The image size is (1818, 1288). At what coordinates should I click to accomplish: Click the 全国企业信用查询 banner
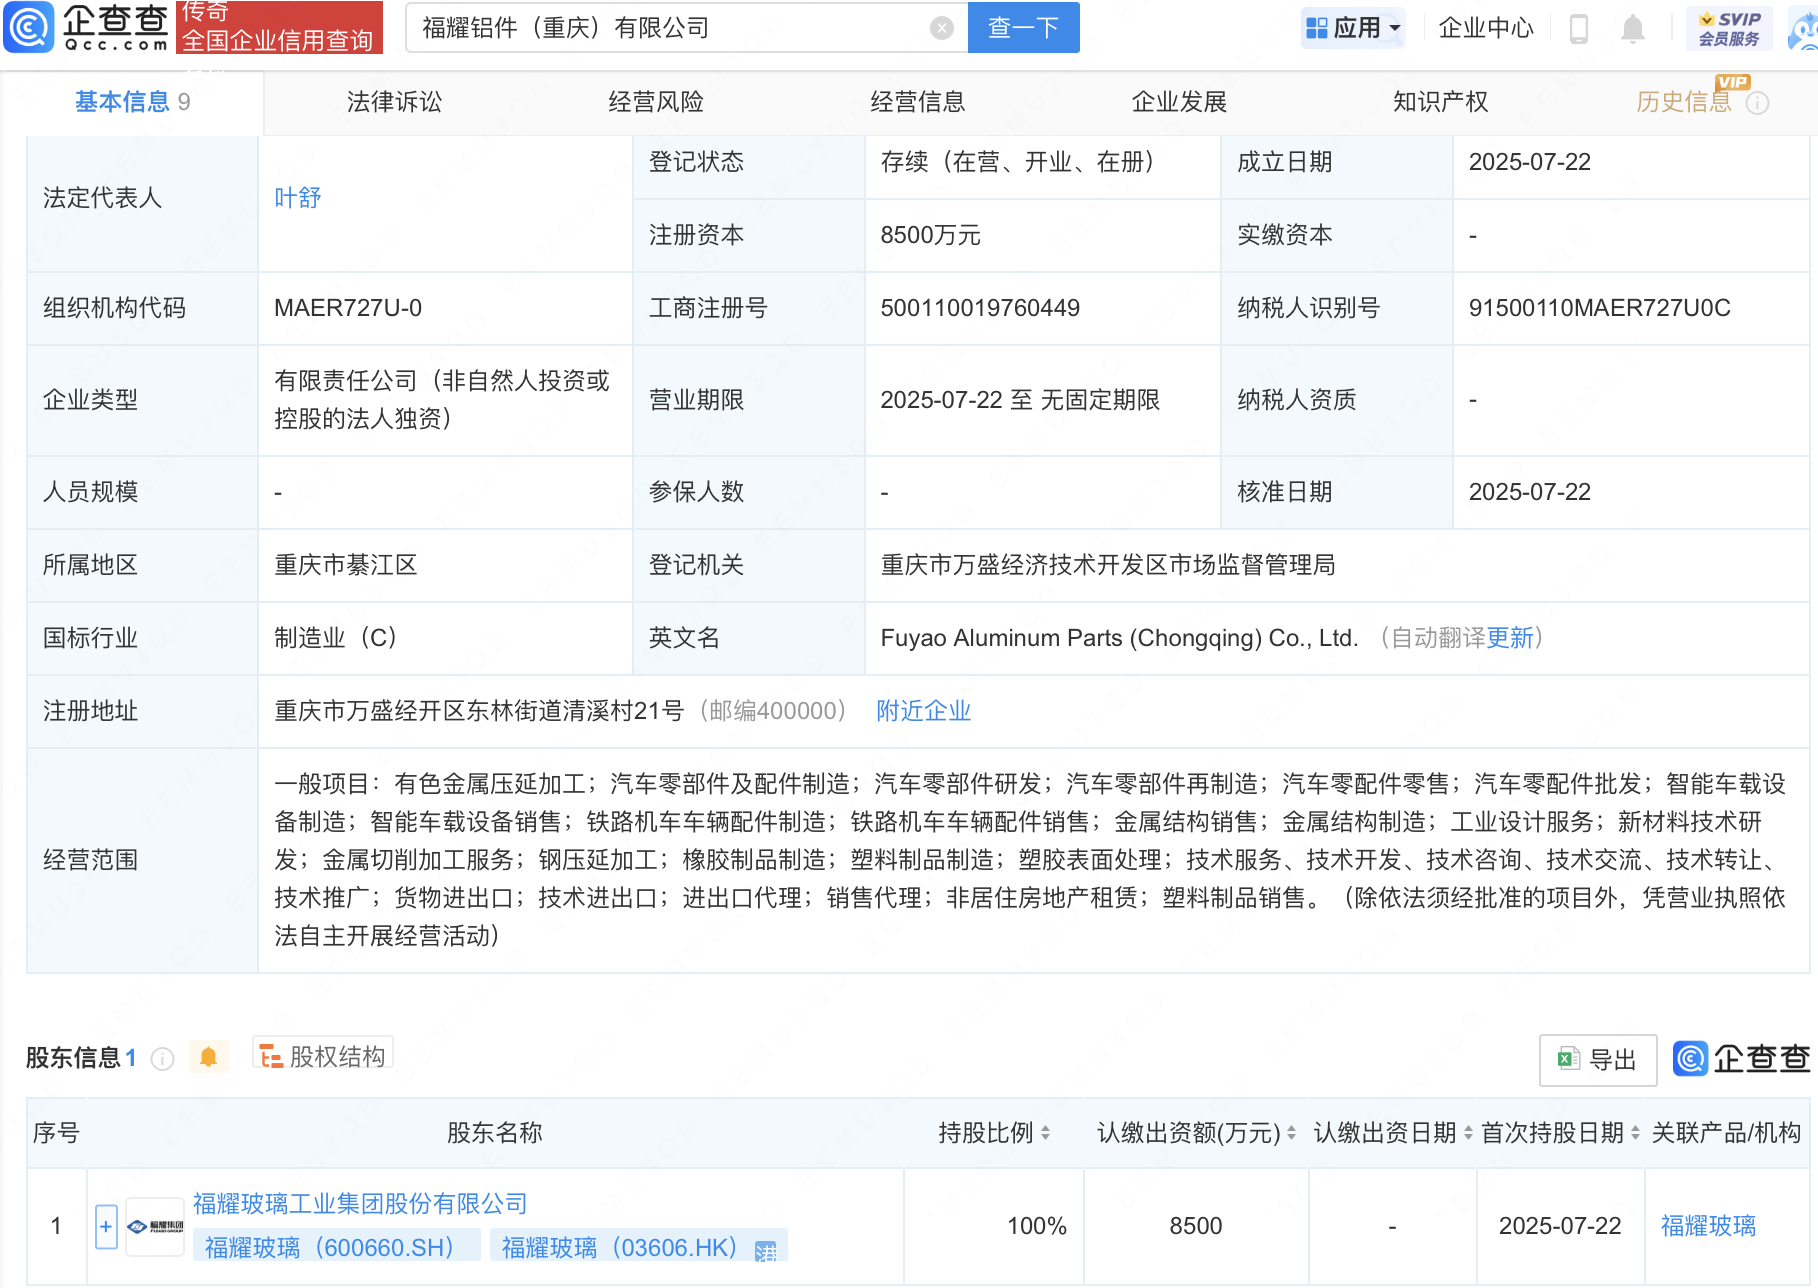click(x=278, y=27)
